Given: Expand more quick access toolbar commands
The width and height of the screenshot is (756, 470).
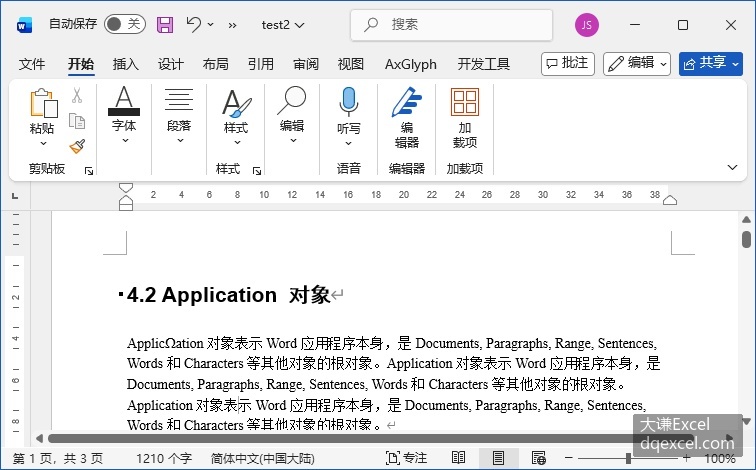Looking at the screenshot, I should coord(232,25).
